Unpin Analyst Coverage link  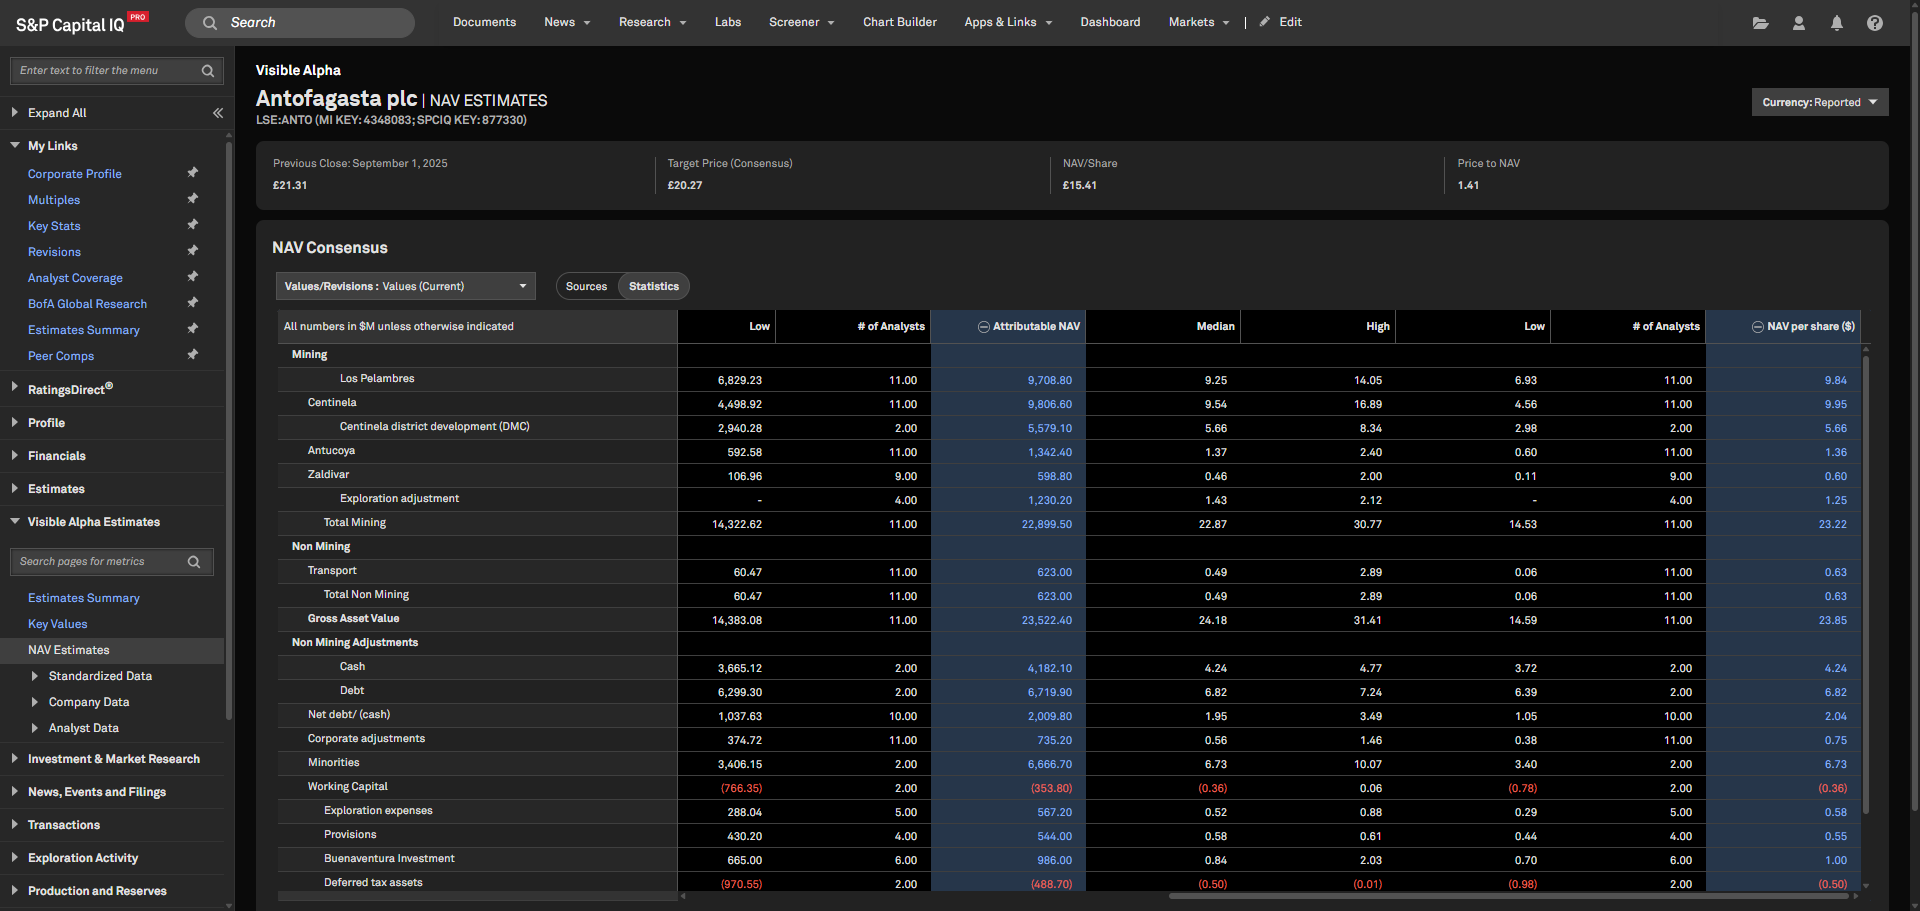(193, 277)
